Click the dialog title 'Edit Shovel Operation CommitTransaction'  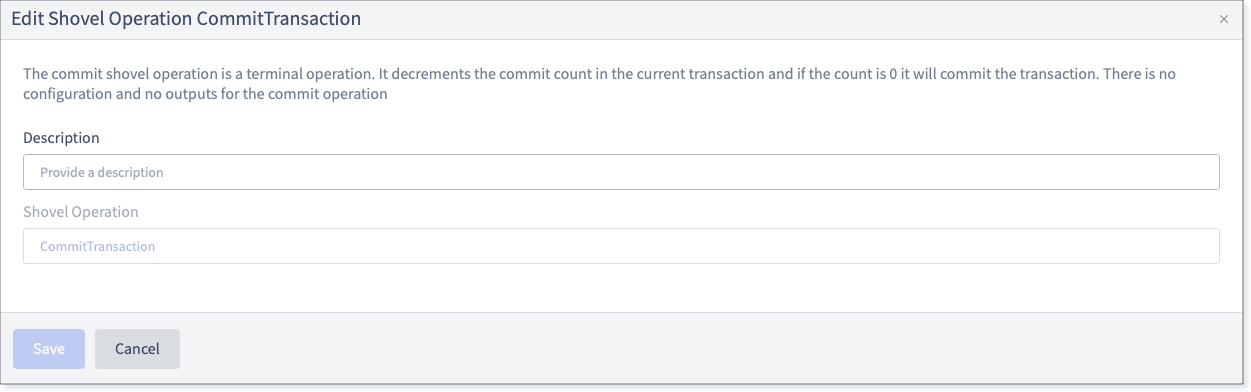186,19
